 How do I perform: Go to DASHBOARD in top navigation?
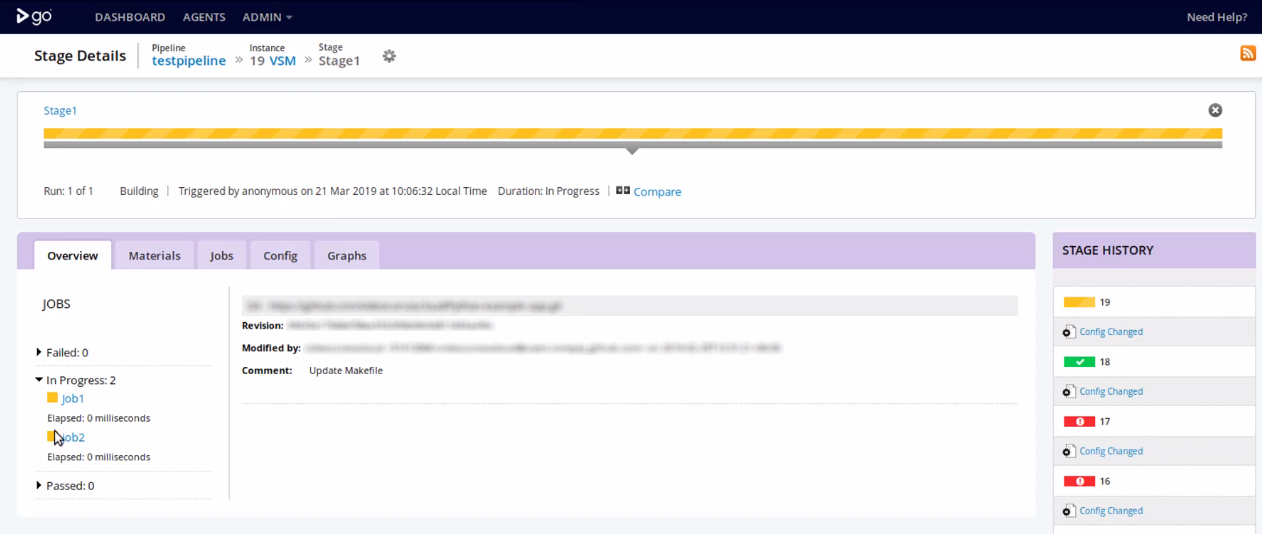point(130,17)
